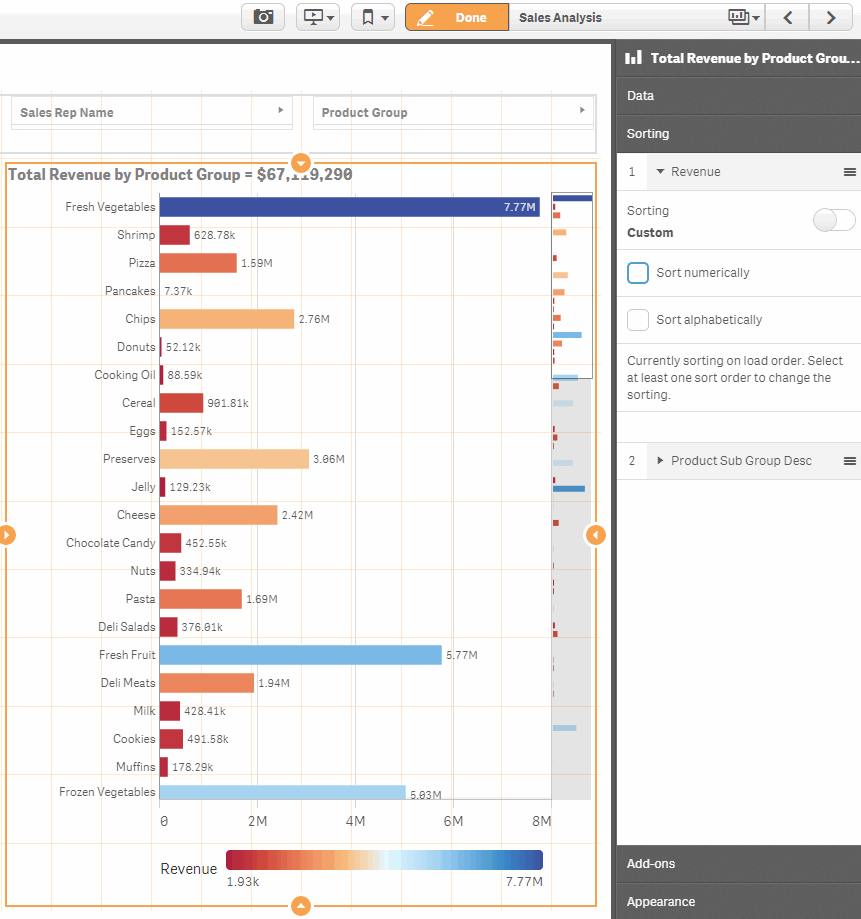Take a snapshot with the camera icon
The width and height of the screenshot is (861, 919).
262,17
